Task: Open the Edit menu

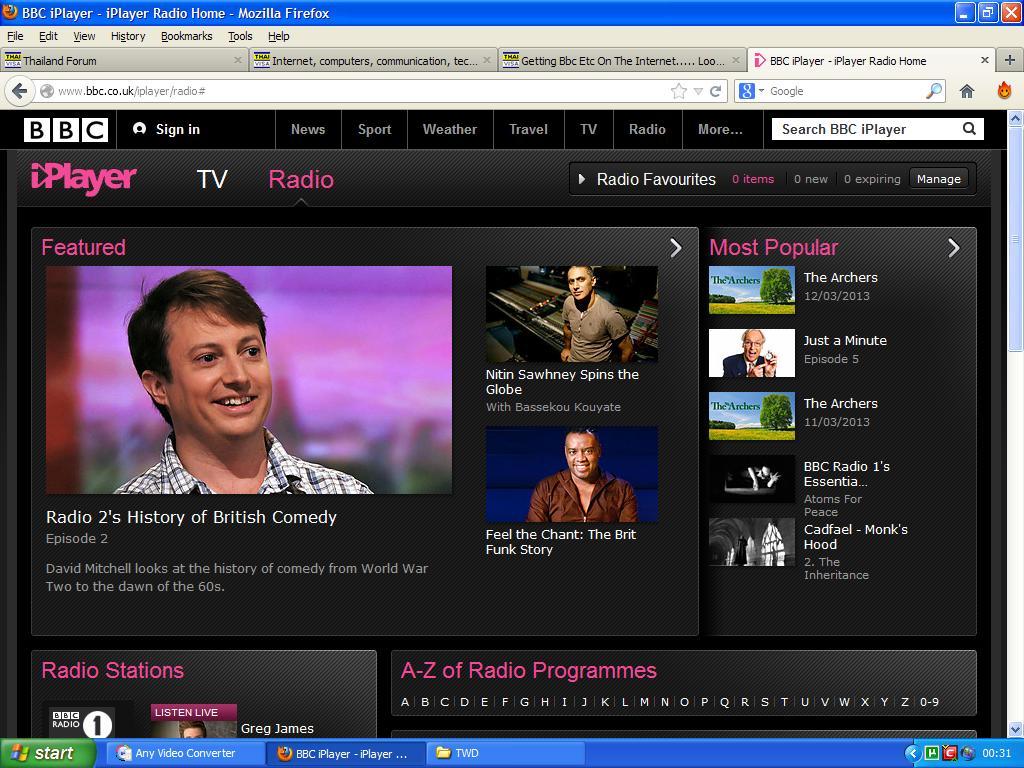Action: click(x=48, y=36)
